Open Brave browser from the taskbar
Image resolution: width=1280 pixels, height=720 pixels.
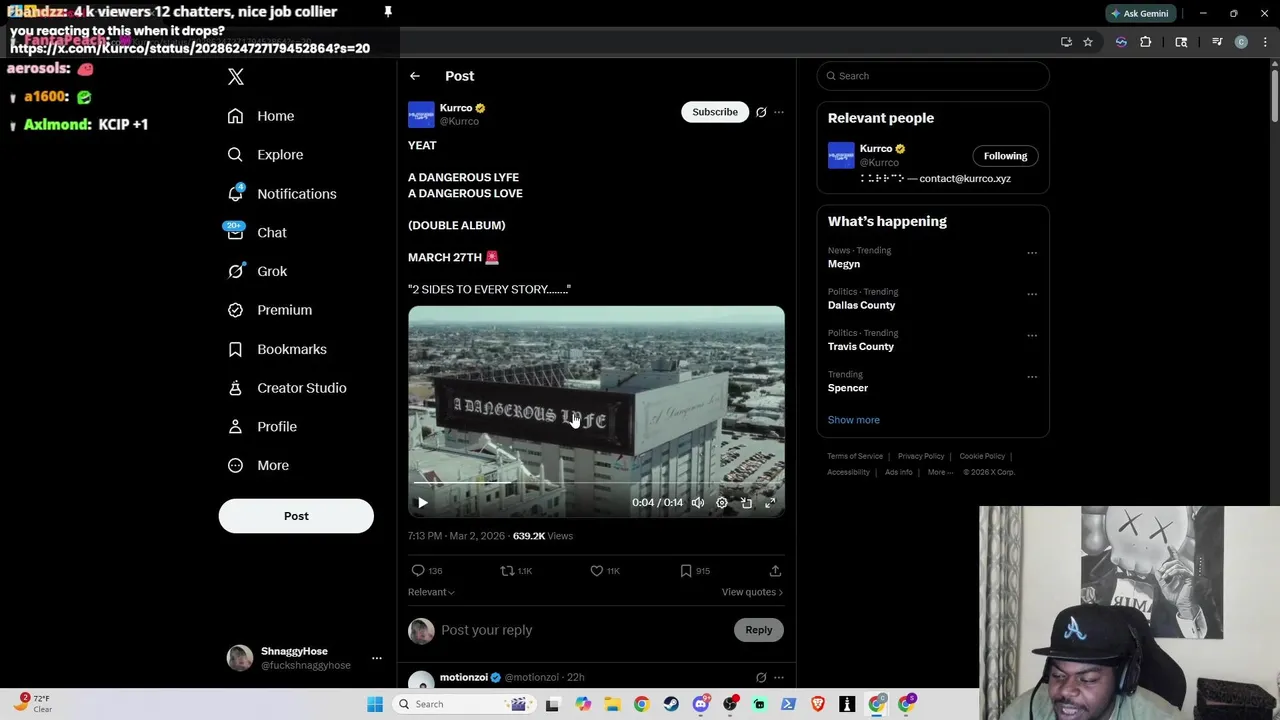click(818, 704)
